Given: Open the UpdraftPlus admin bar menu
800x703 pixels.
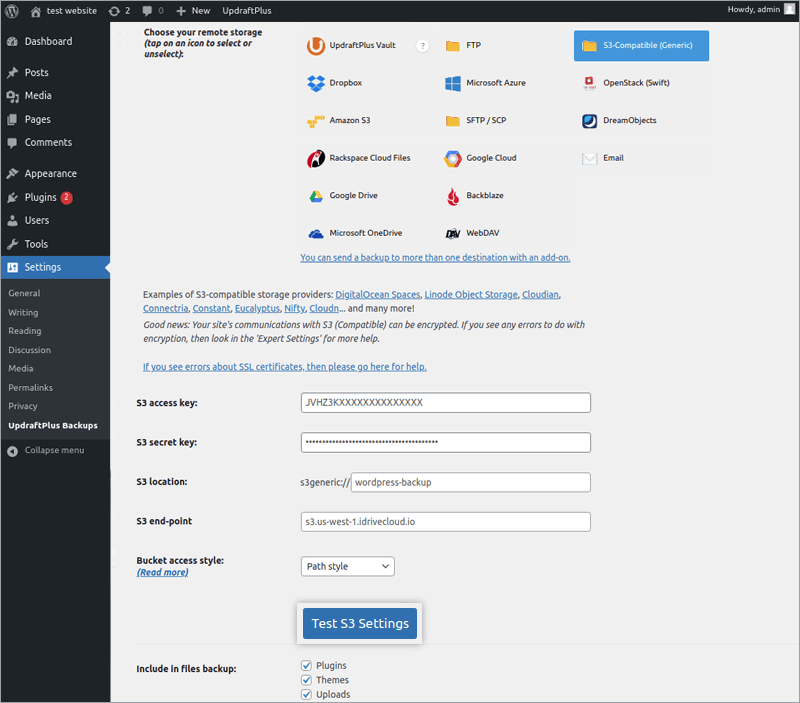Looking at the screenshot, I should (247, 11).
